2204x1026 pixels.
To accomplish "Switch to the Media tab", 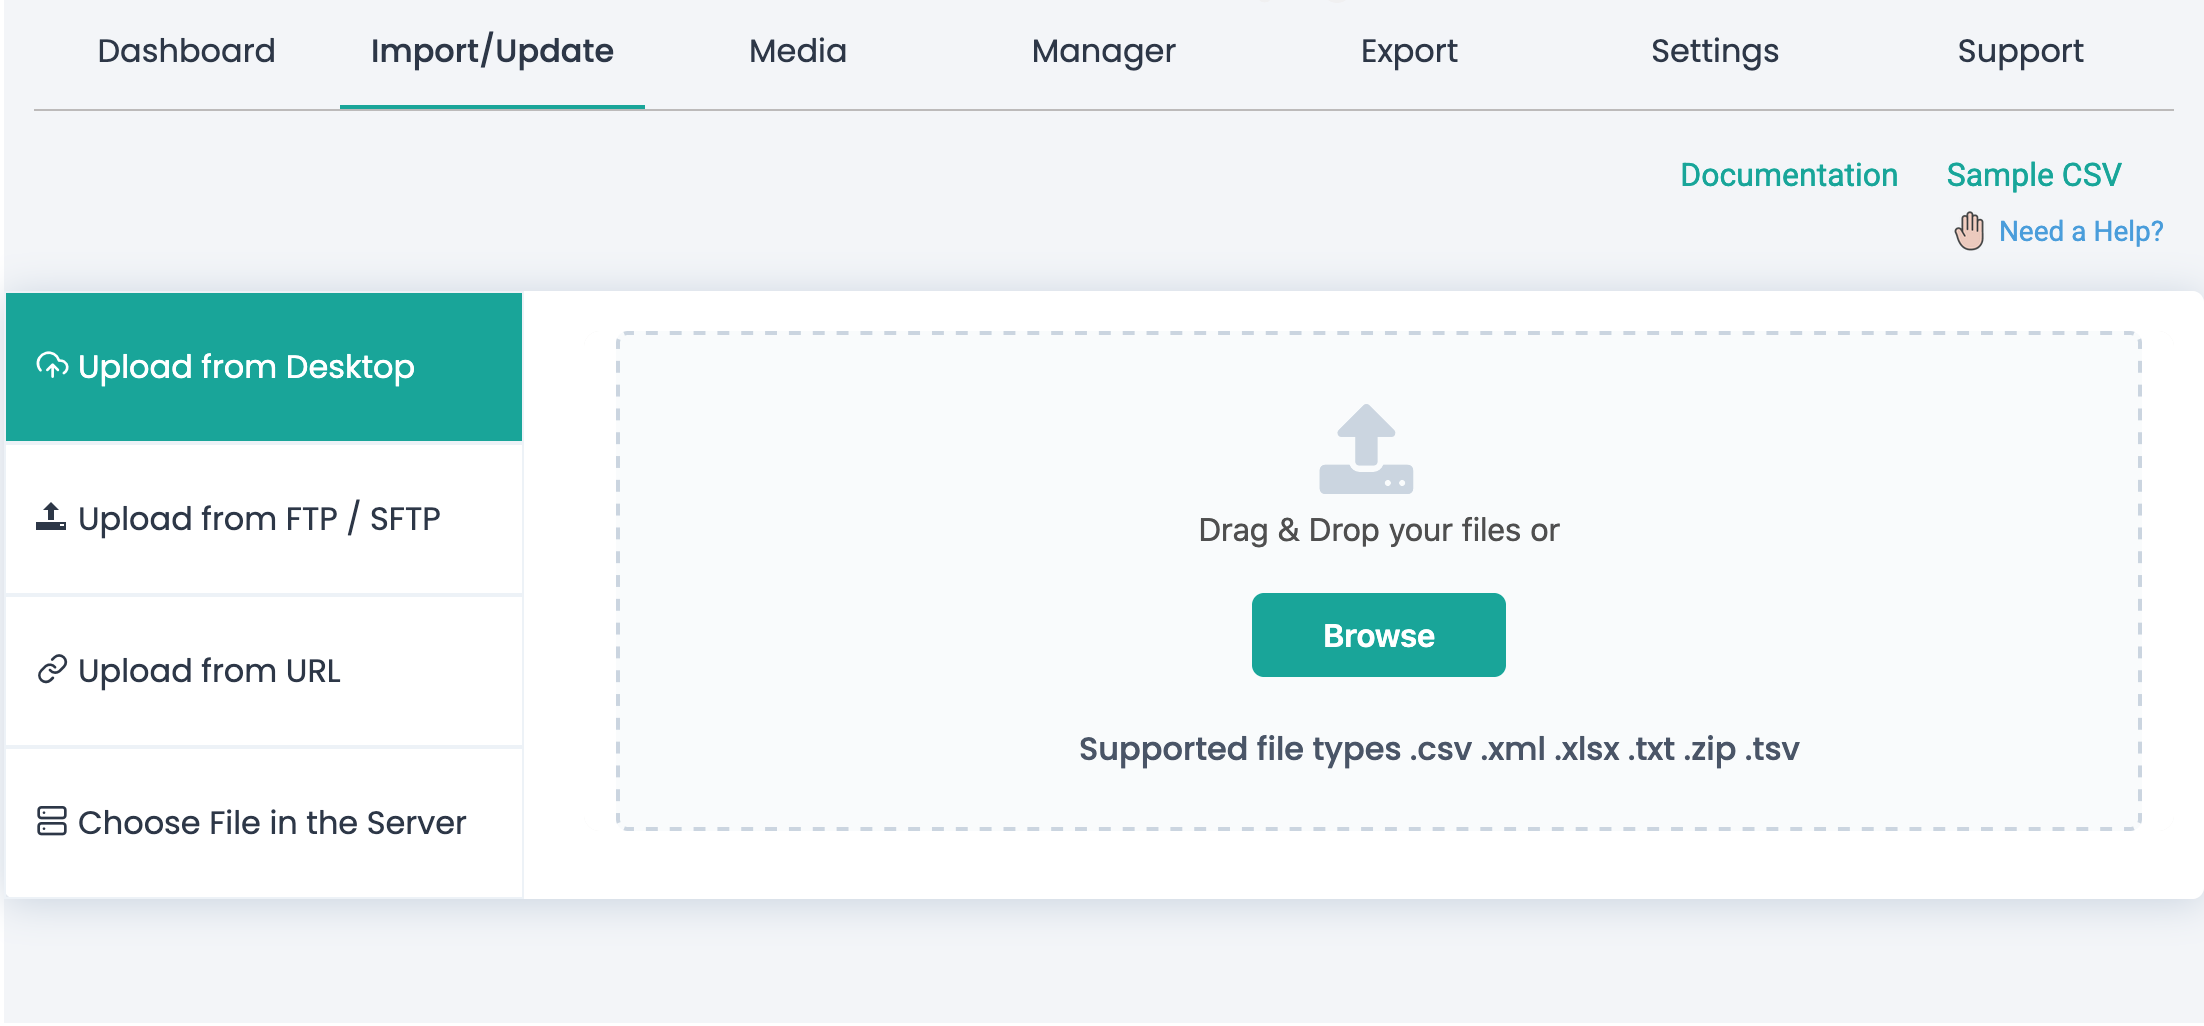I will pos(798,51).
